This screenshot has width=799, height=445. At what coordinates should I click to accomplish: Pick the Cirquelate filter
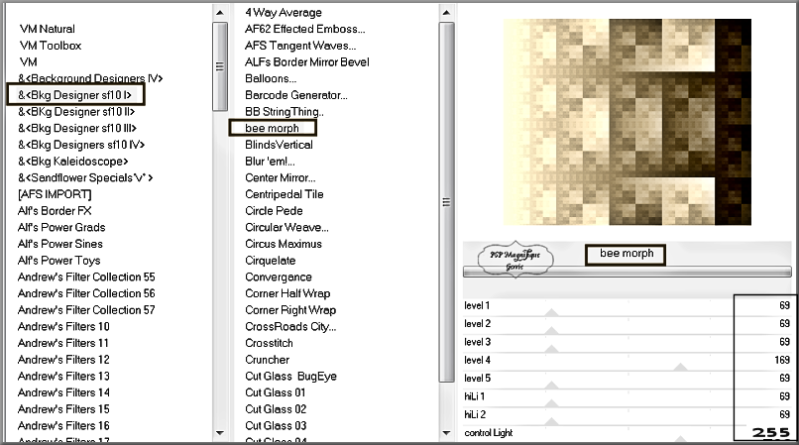click(x=270, y=260)
